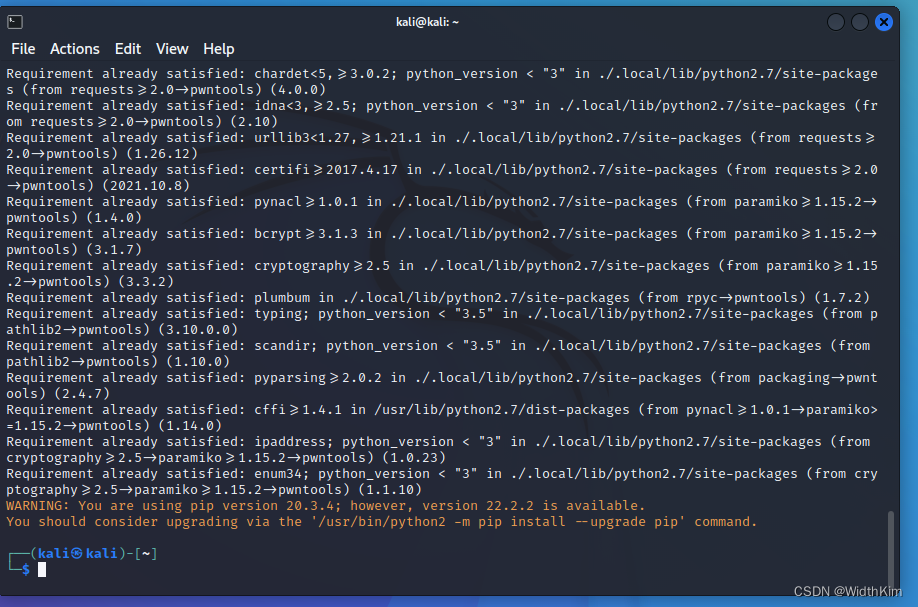
Task: Close the kali@kali terminal window
Action: click(x=883, y=21)
